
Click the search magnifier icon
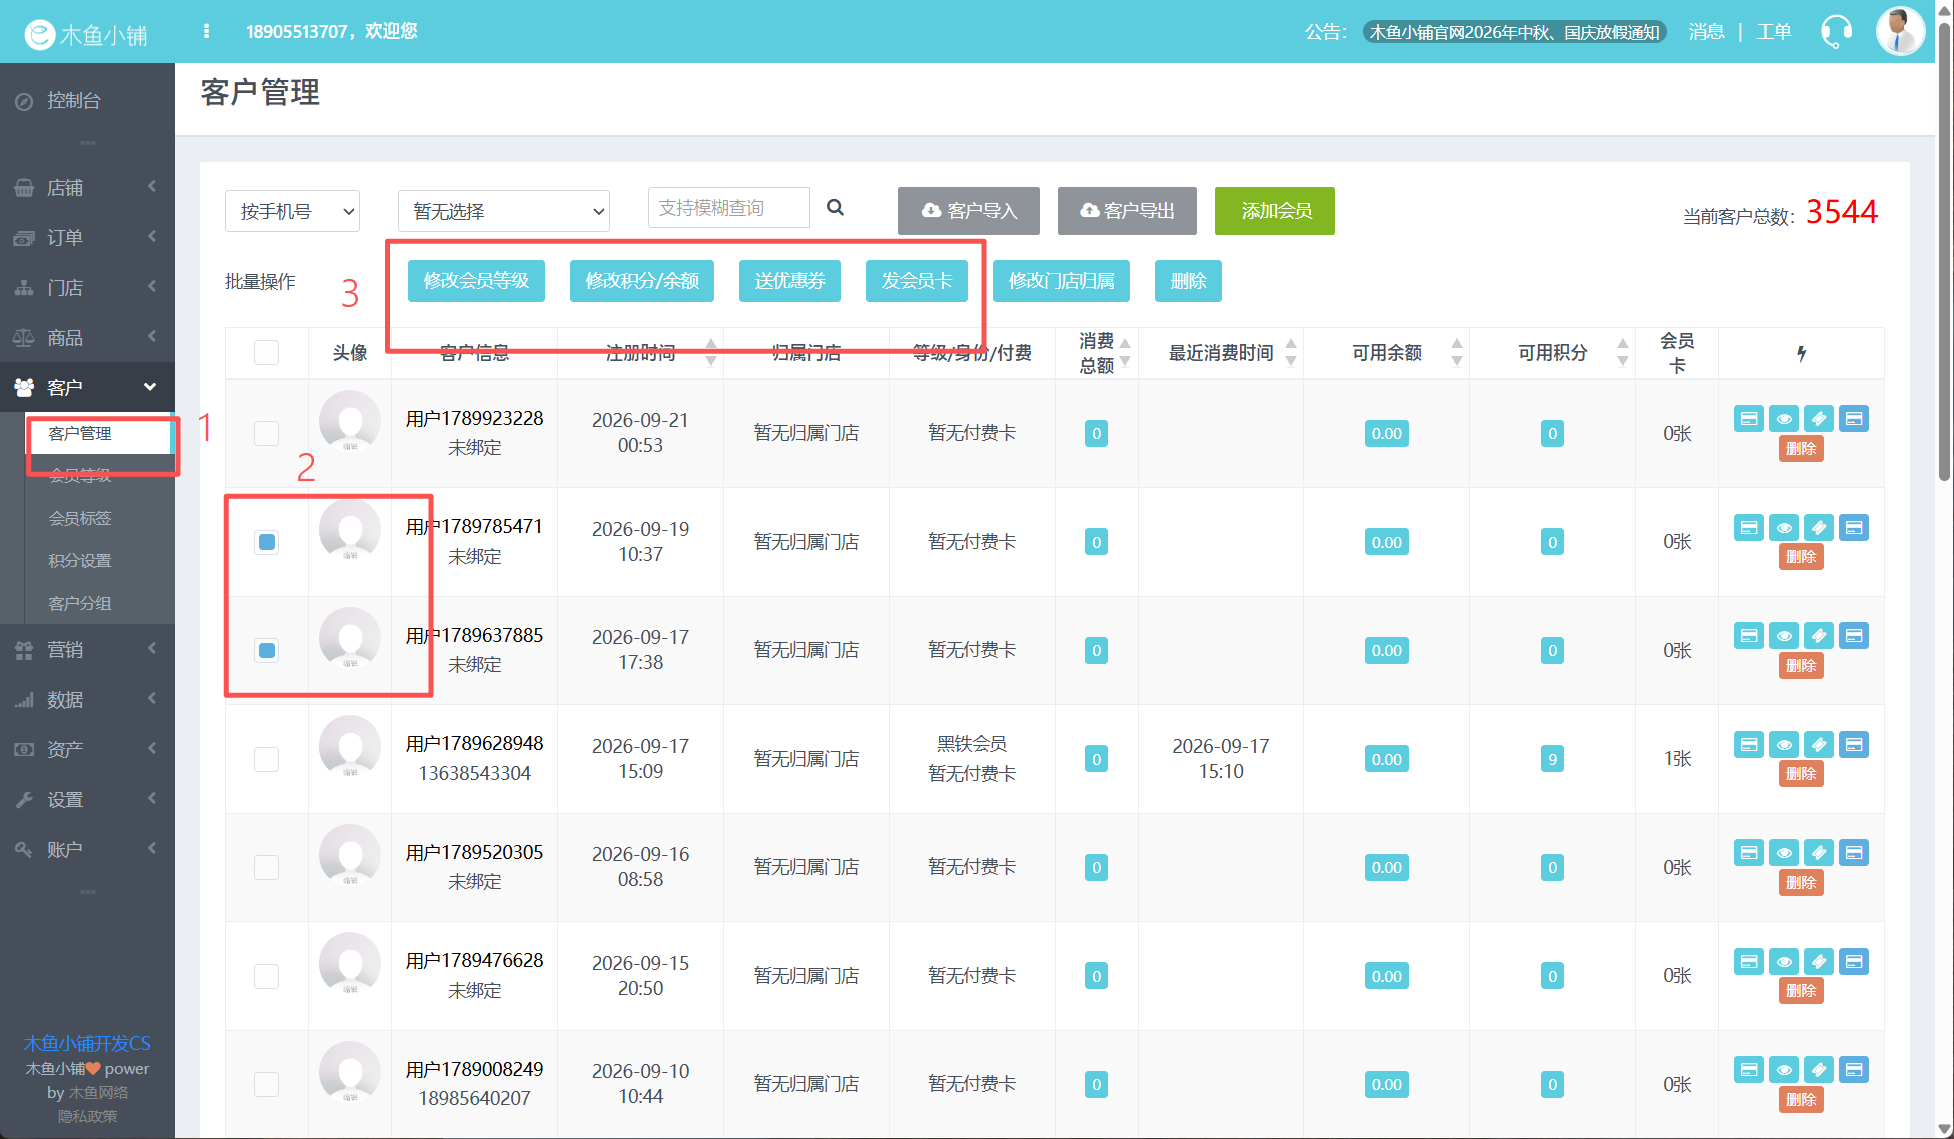pos(835,207)
